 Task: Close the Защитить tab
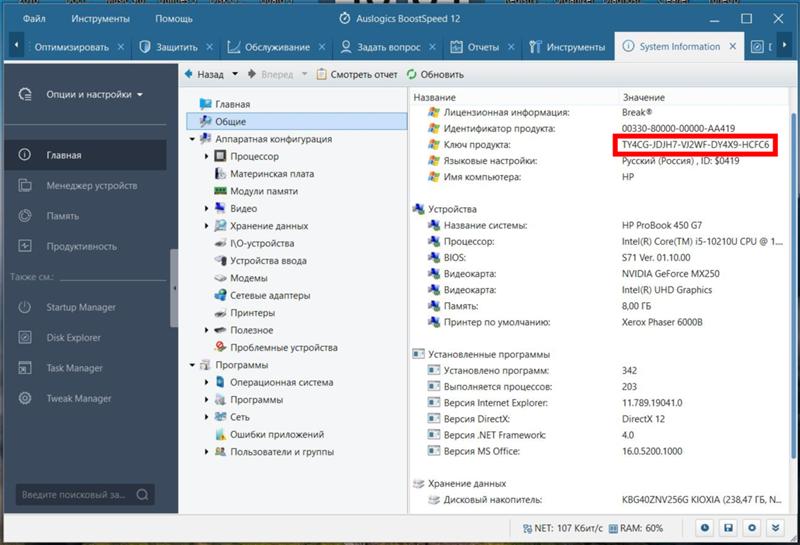[x=210, y=47]
